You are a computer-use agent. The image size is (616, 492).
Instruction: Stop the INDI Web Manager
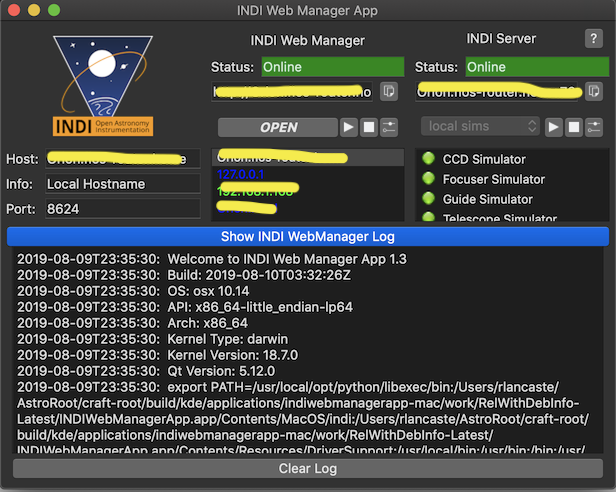(369, 127)
